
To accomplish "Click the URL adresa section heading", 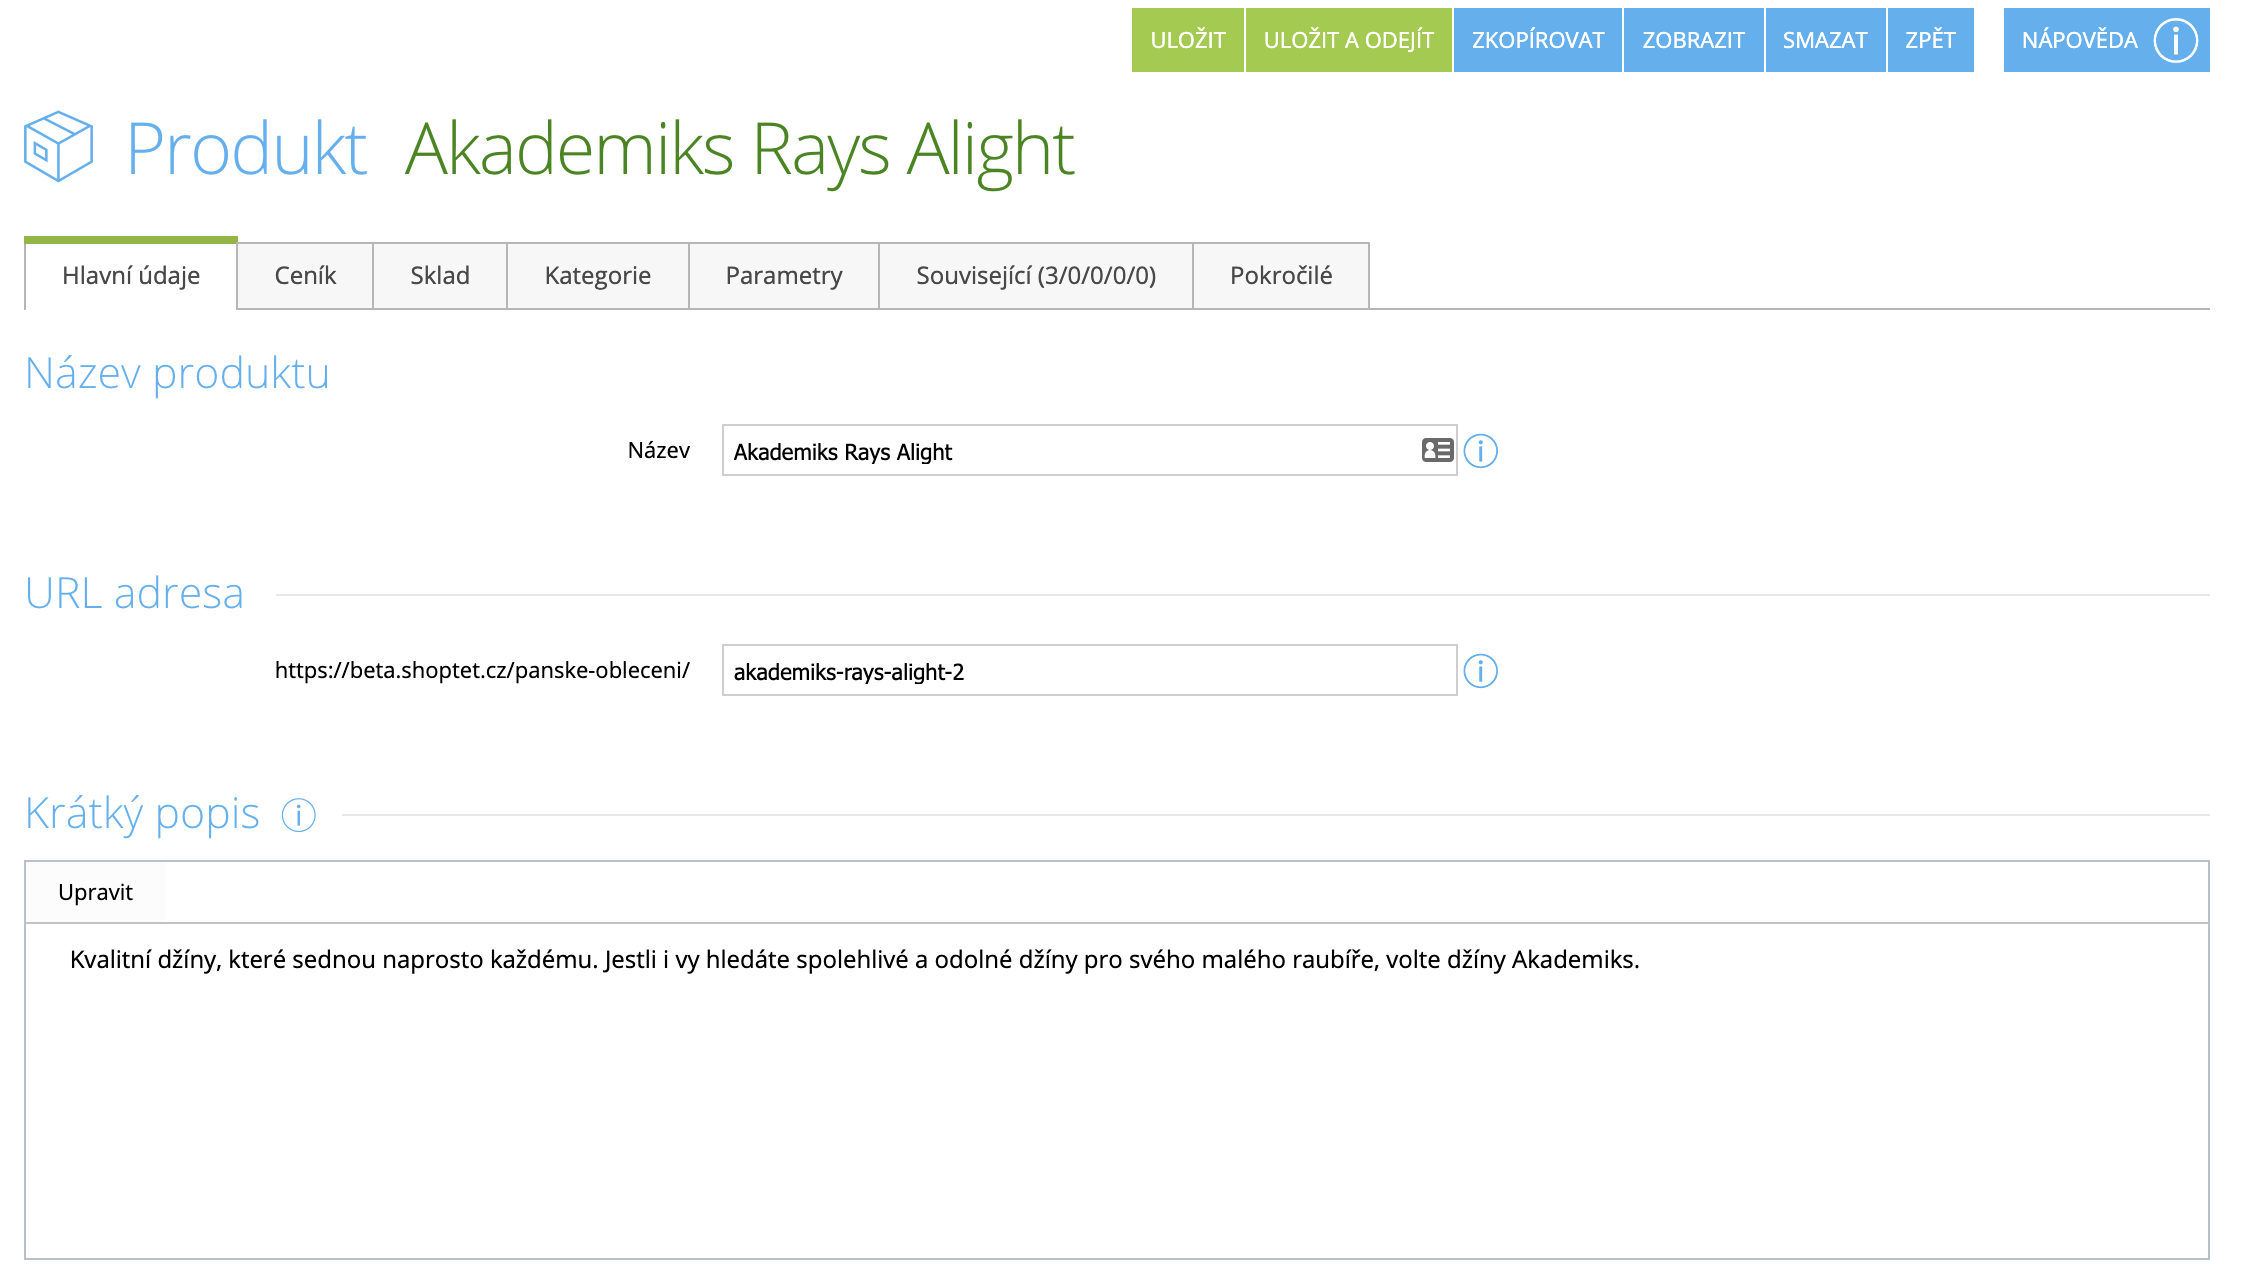I will pyautogui.click(x=134, y=593).
